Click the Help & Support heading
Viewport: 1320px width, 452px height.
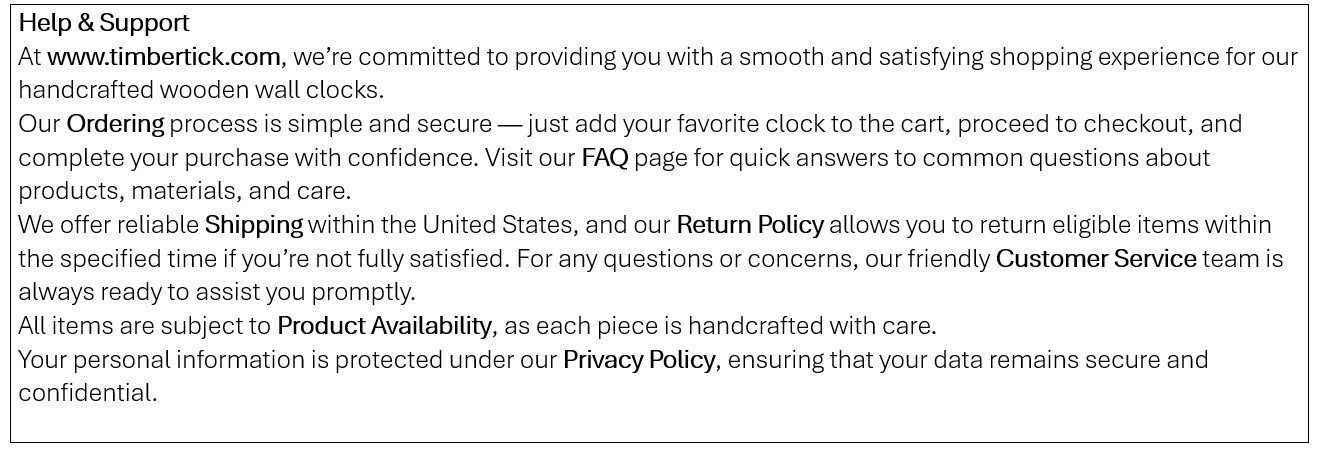tap(104, 22)
